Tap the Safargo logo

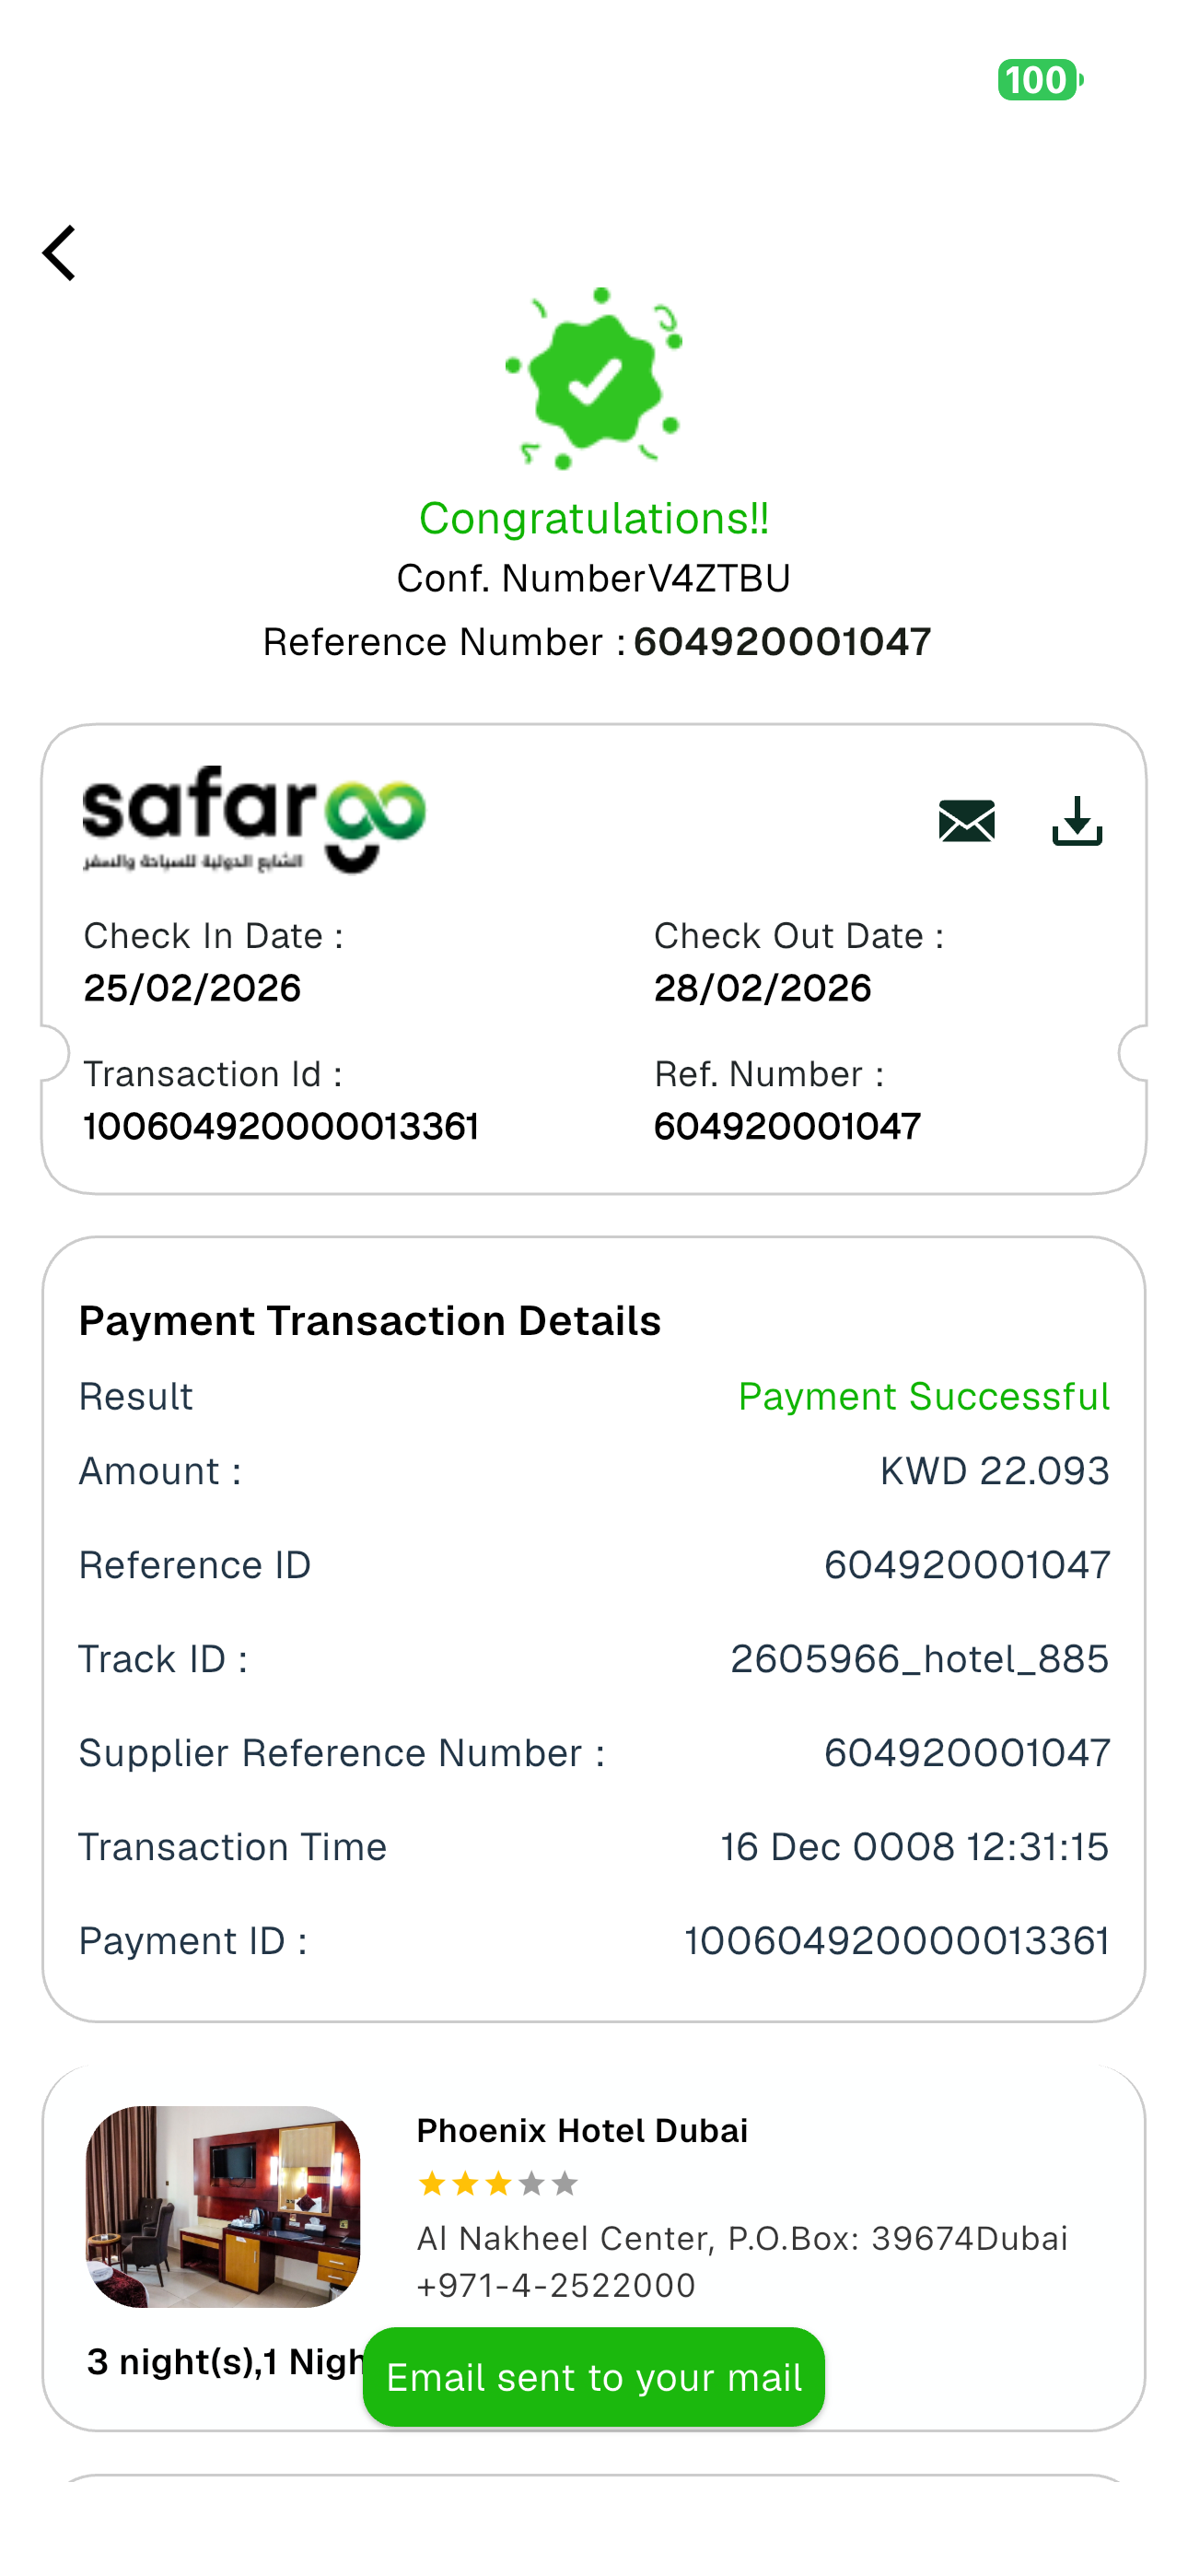click(254, 820)
